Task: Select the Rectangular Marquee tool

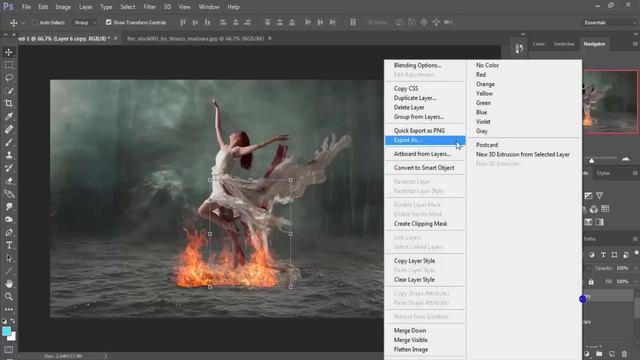Action: [9, 65]
